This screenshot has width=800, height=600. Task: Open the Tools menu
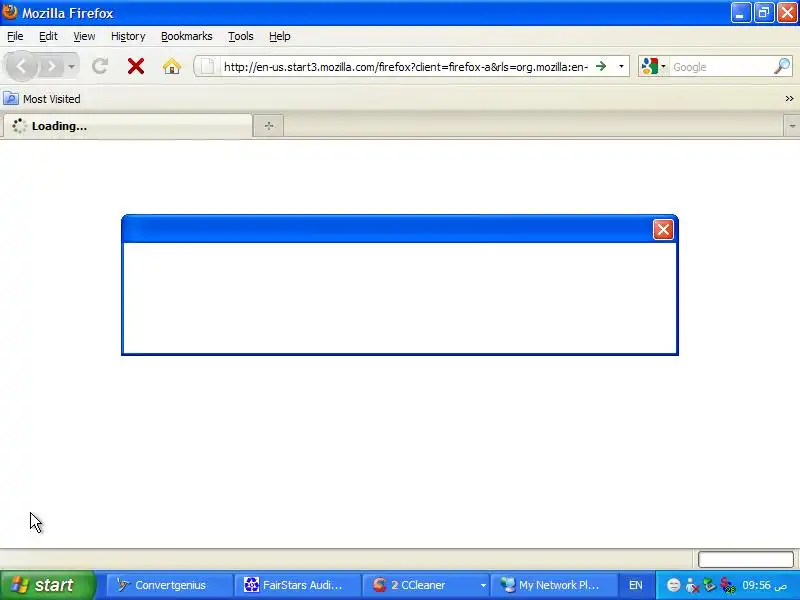[x=241, y=36]
